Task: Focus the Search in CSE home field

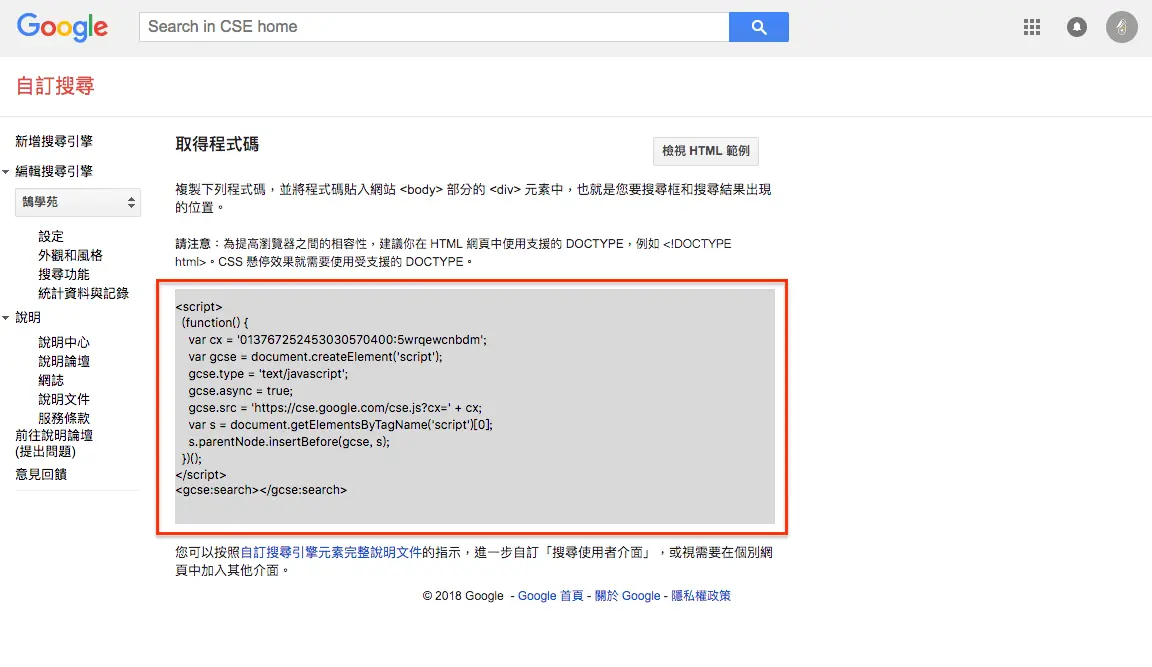Action: 433,27
